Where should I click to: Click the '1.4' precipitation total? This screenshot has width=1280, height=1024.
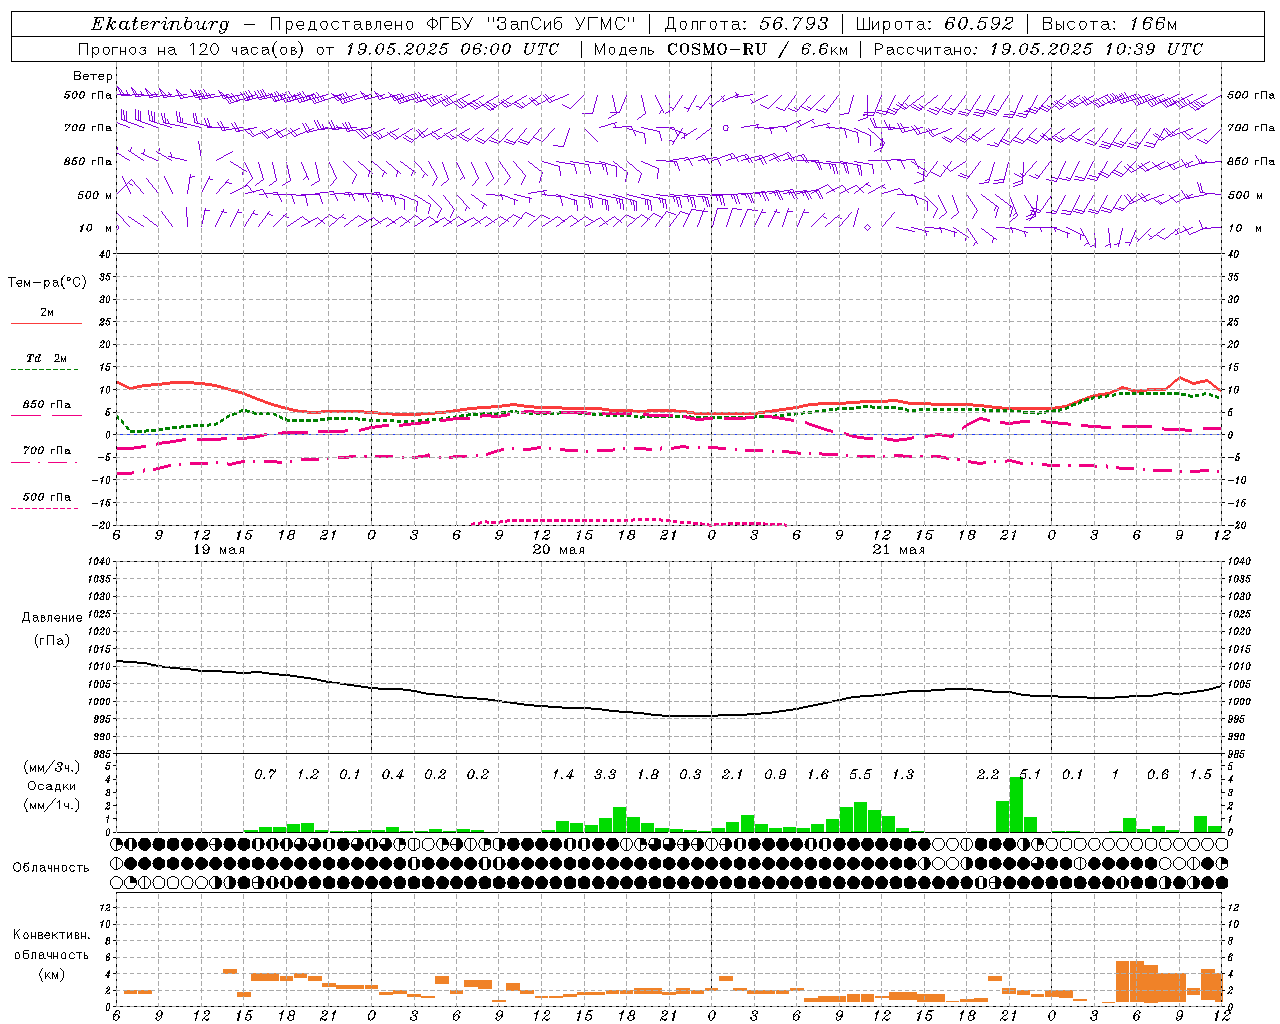pyautogui.click(x=563, y=775)
